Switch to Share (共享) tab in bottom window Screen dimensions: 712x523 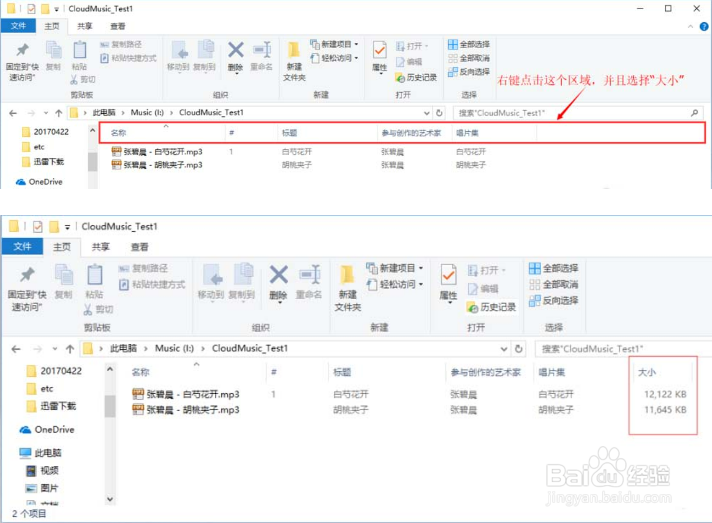pyautogui.click(x=100, y=247)
